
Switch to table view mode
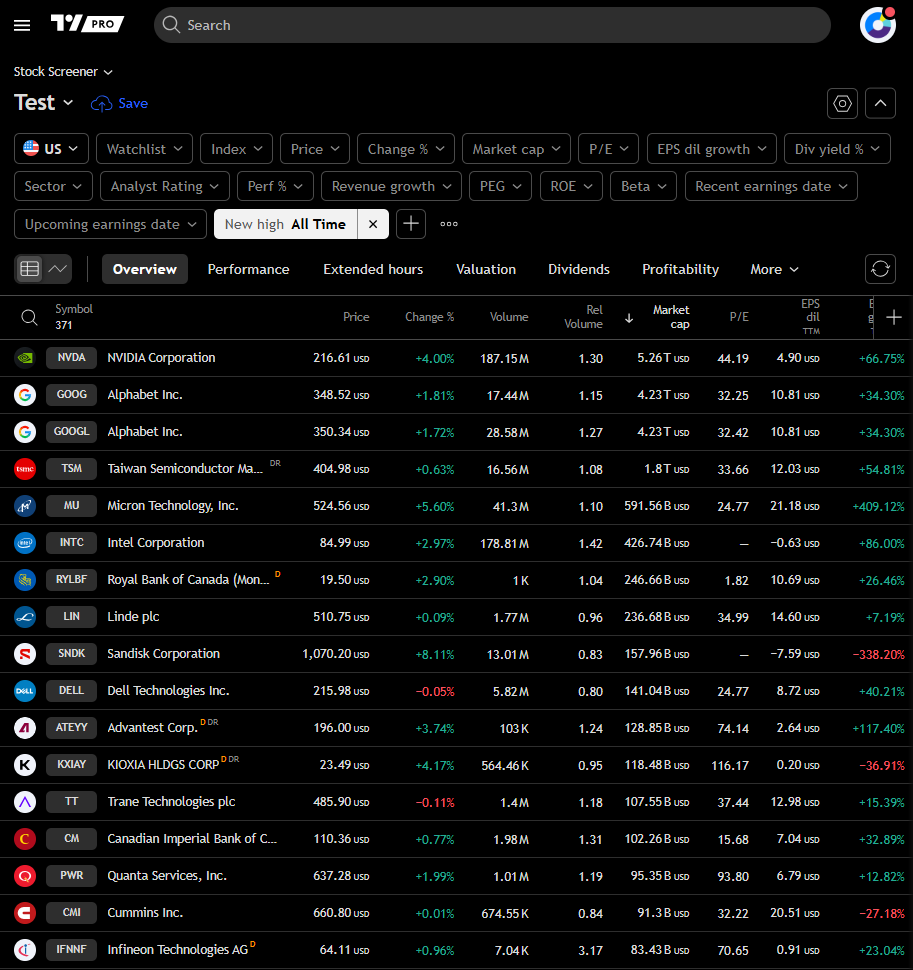click(30, 269)
